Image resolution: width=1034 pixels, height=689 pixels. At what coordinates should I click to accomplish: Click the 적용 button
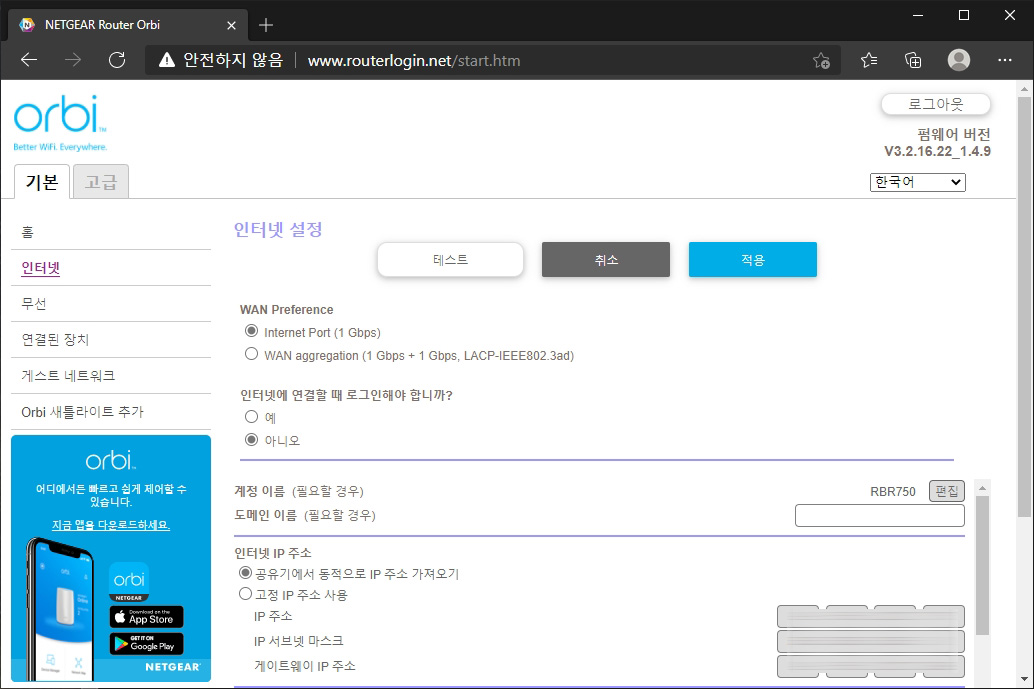coord(752,260)
